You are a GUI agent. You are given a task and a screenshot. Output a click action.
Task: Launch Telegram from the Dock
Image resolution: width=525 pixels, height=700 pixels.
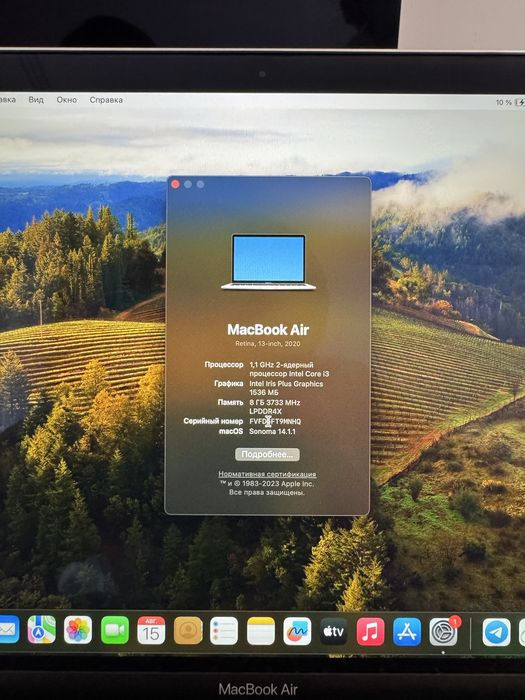tap(496, 632)
